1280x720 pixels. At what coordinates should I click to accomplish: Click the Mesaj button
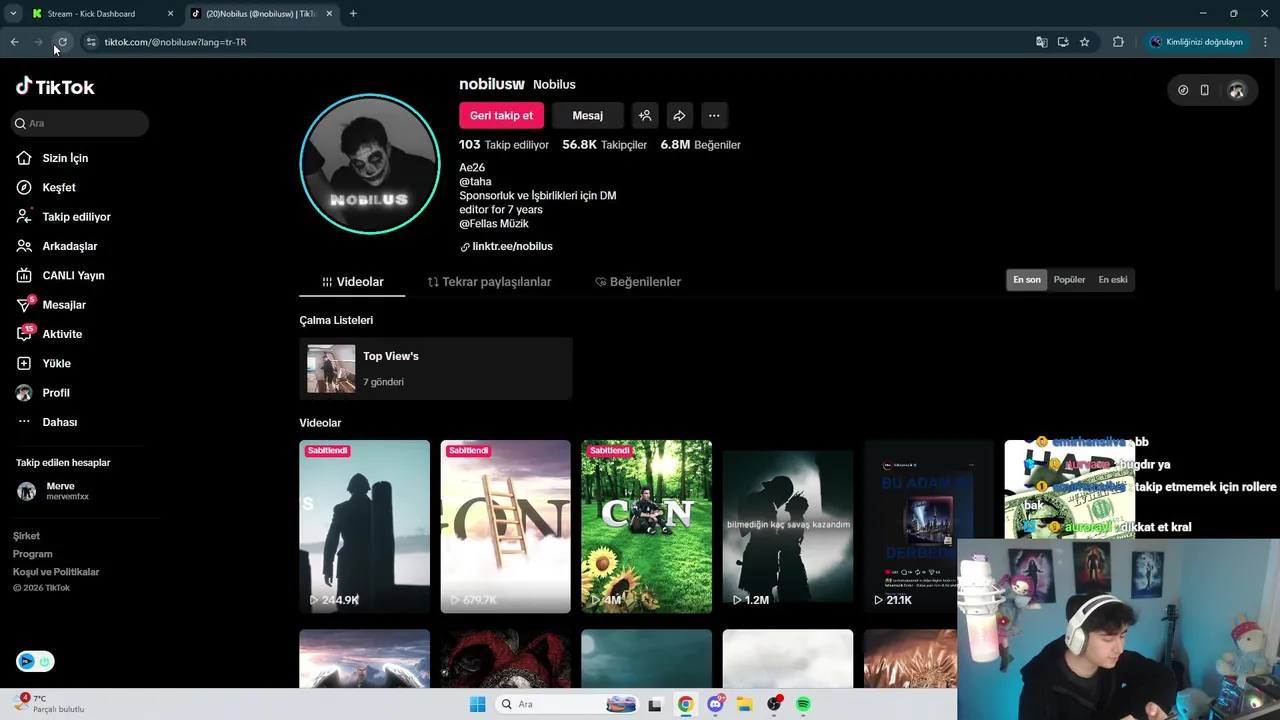pos(587,116)
